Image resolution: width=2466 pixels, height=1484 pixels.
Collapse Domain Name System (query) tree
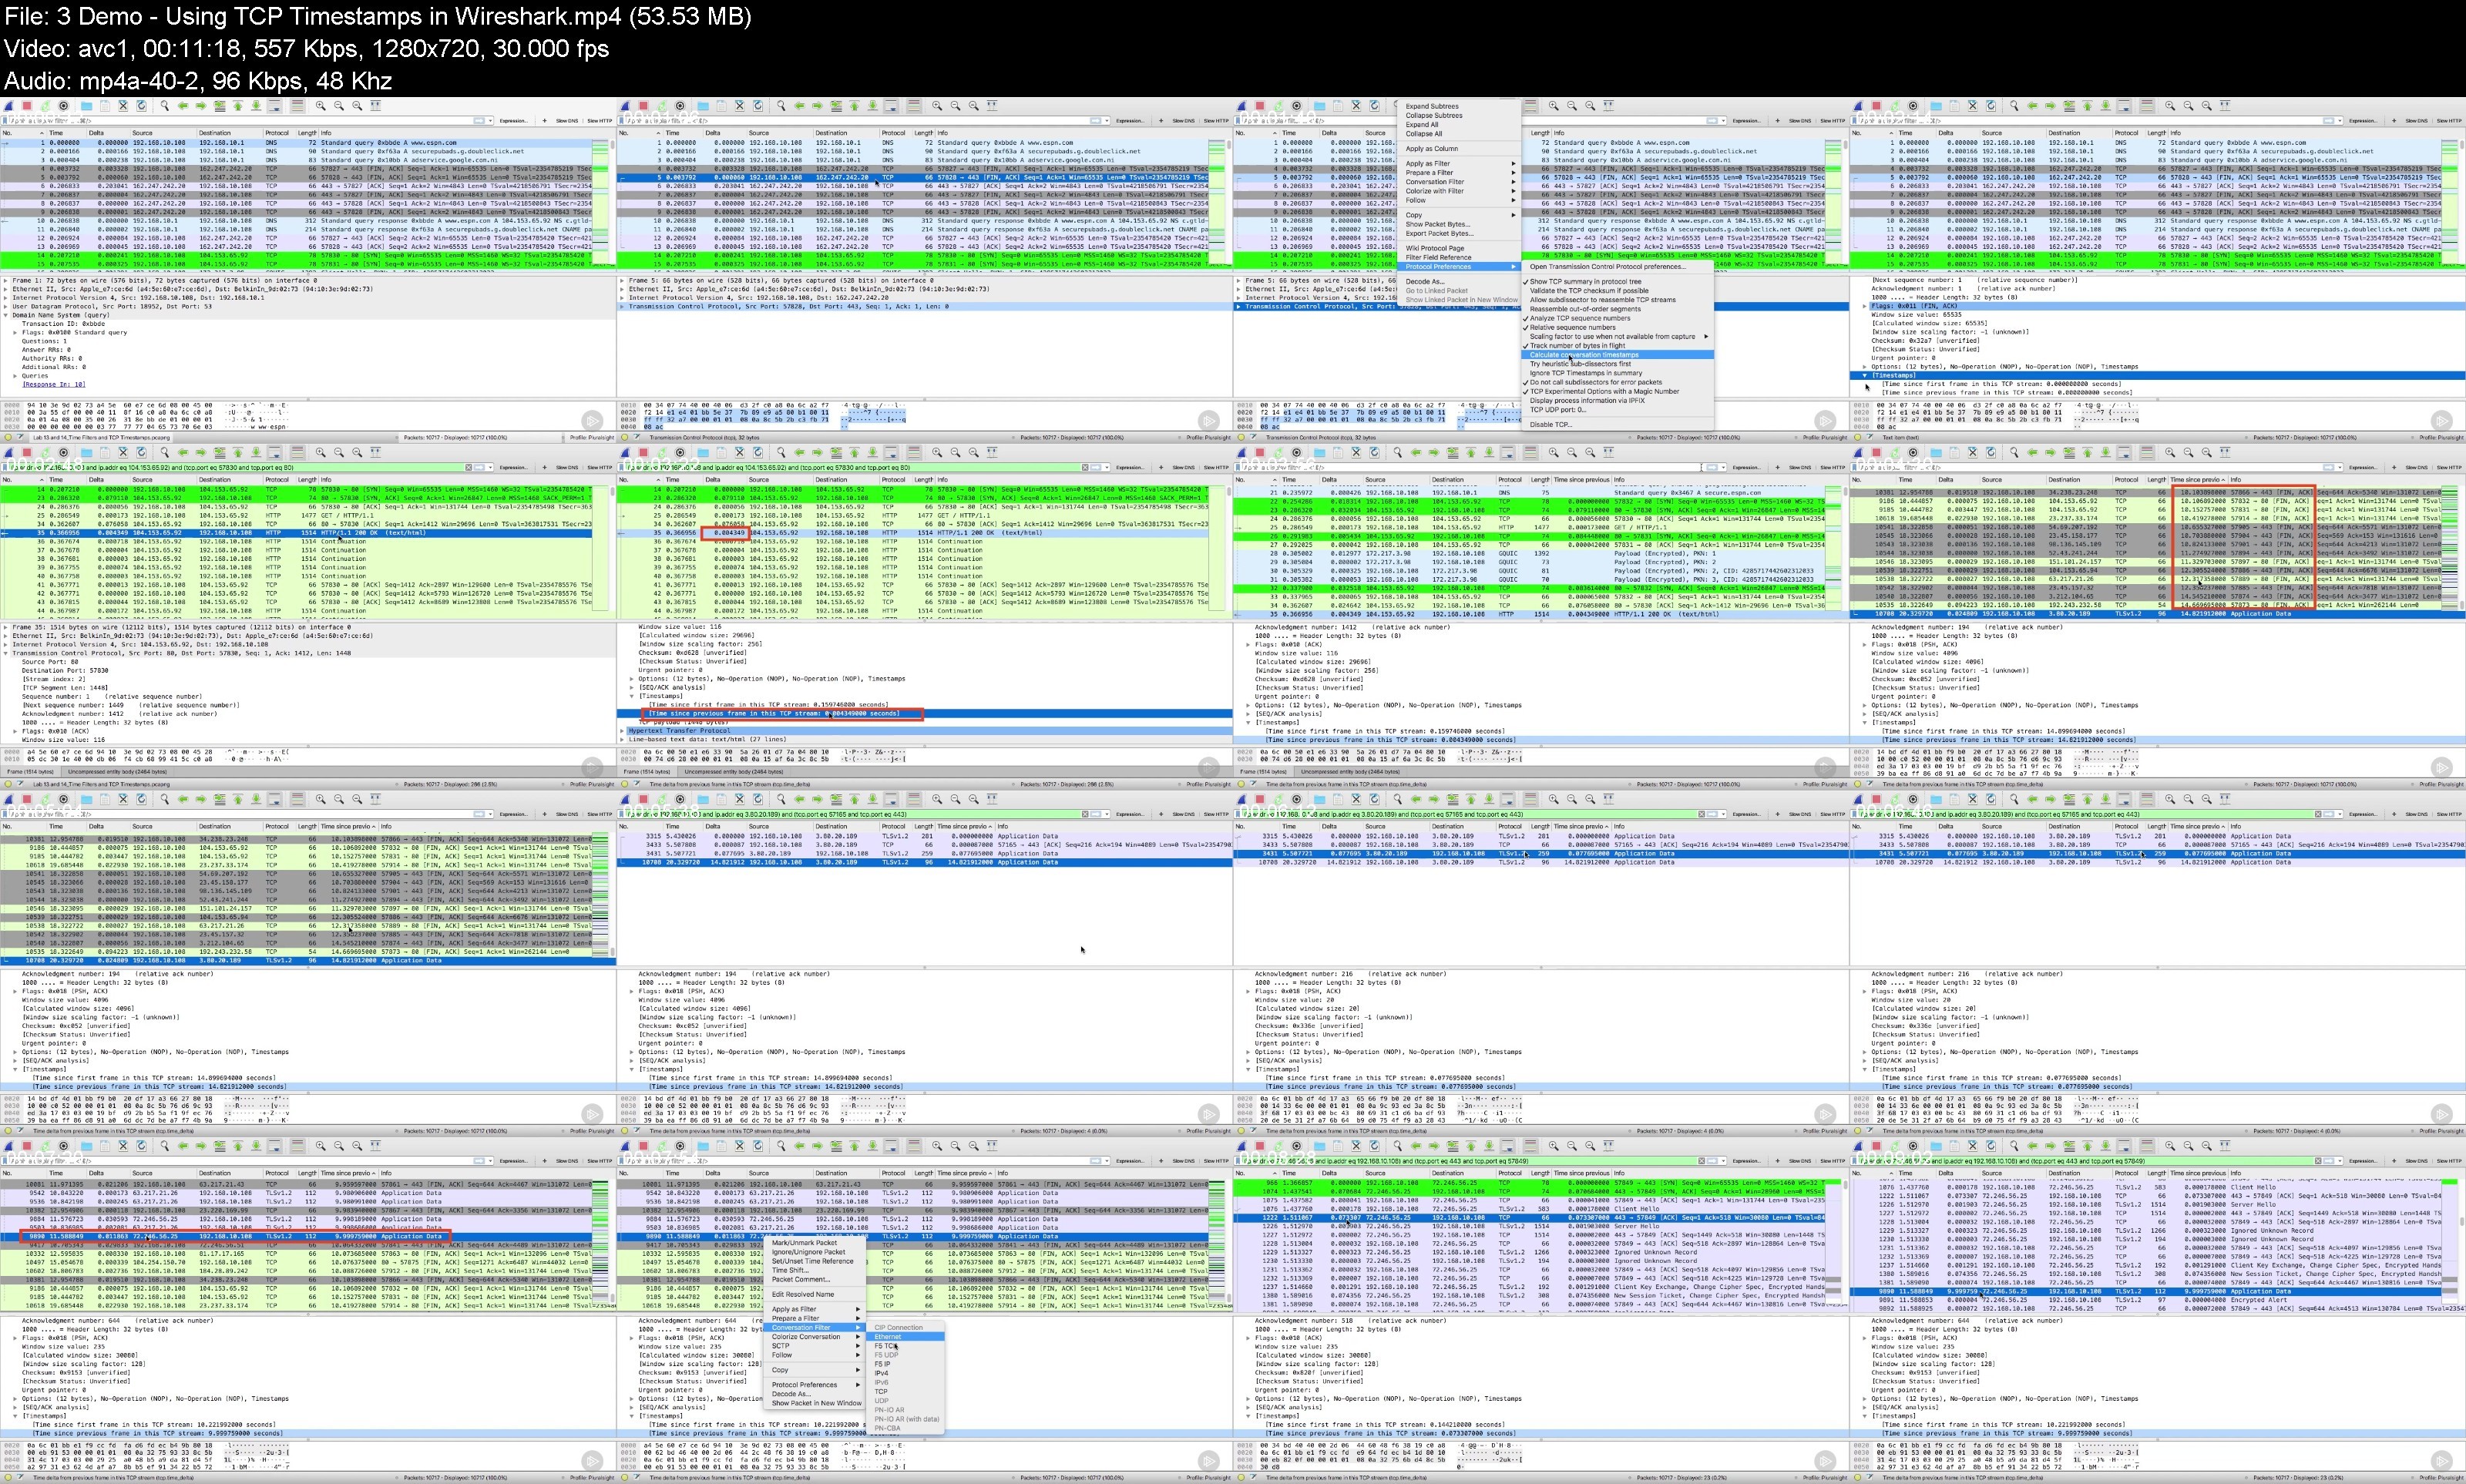click(6, 315)
